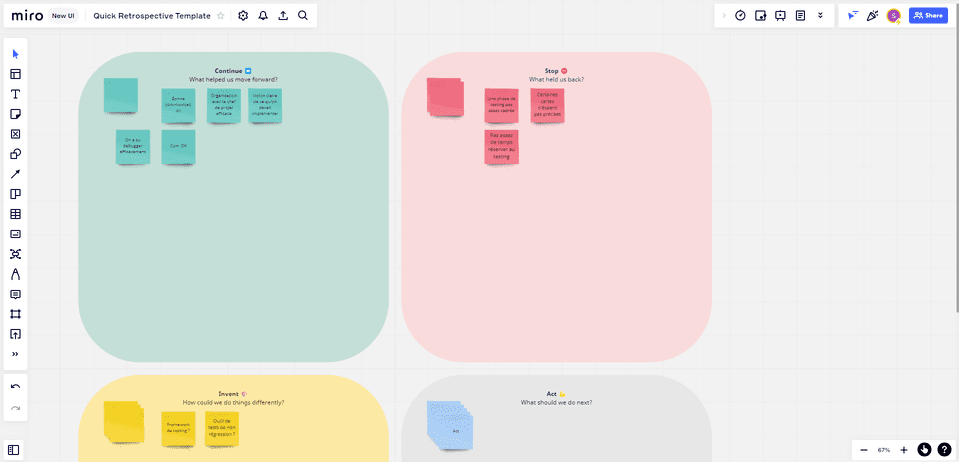Image resolution: width=959 pixels, height=462 pixels.
Task: Select the Comment tool
Action: 16,294
